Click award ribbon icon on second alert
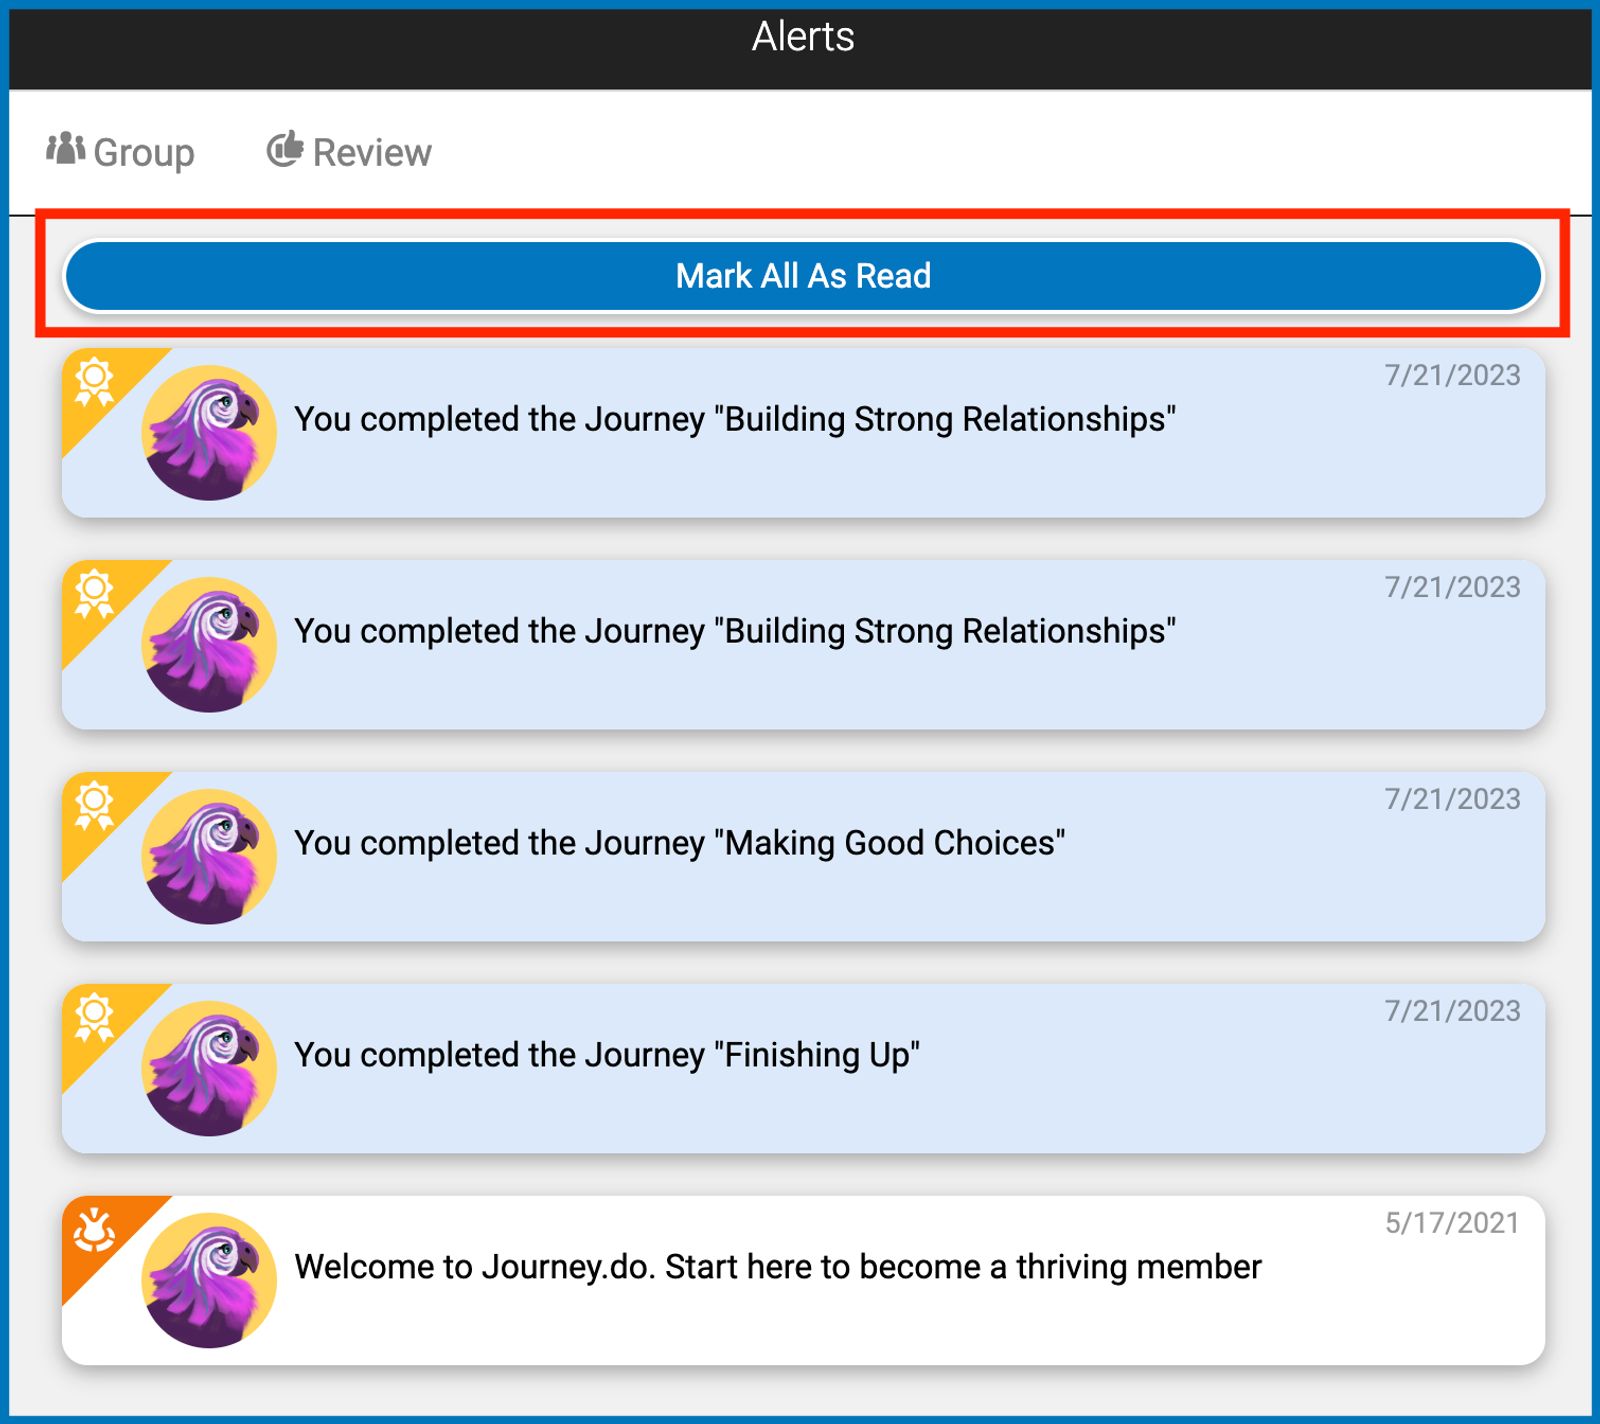Screen dimensions: 1600x1424 point(95,596)
